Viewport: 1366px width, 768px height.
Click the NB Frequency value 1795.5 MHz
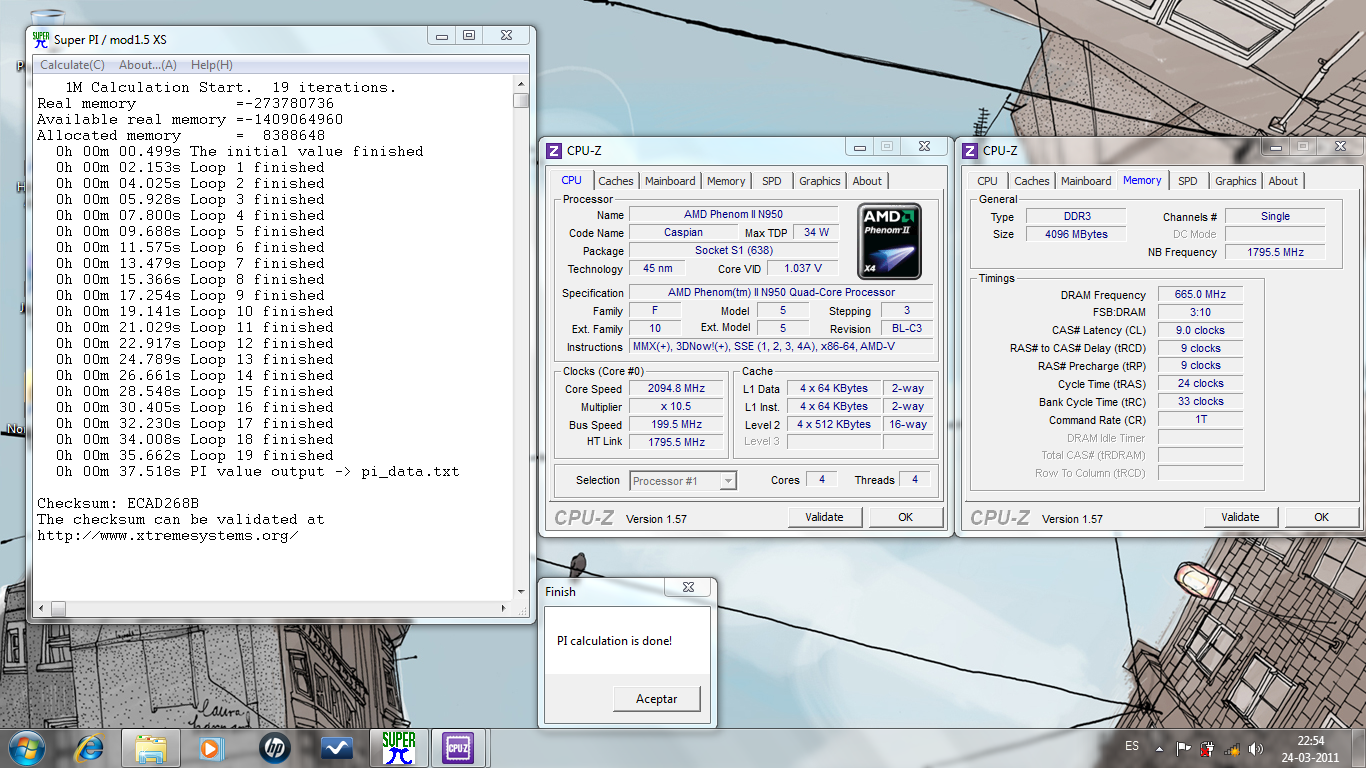click(x=1275, y=252)
